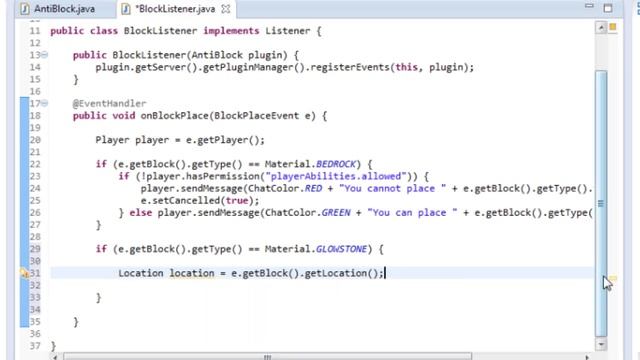The height and width of the screenshot is (360, 640).
Task: Click 'ChatColor.RED' on line 24
Action: pyautogui.click(x=285, y=189)
